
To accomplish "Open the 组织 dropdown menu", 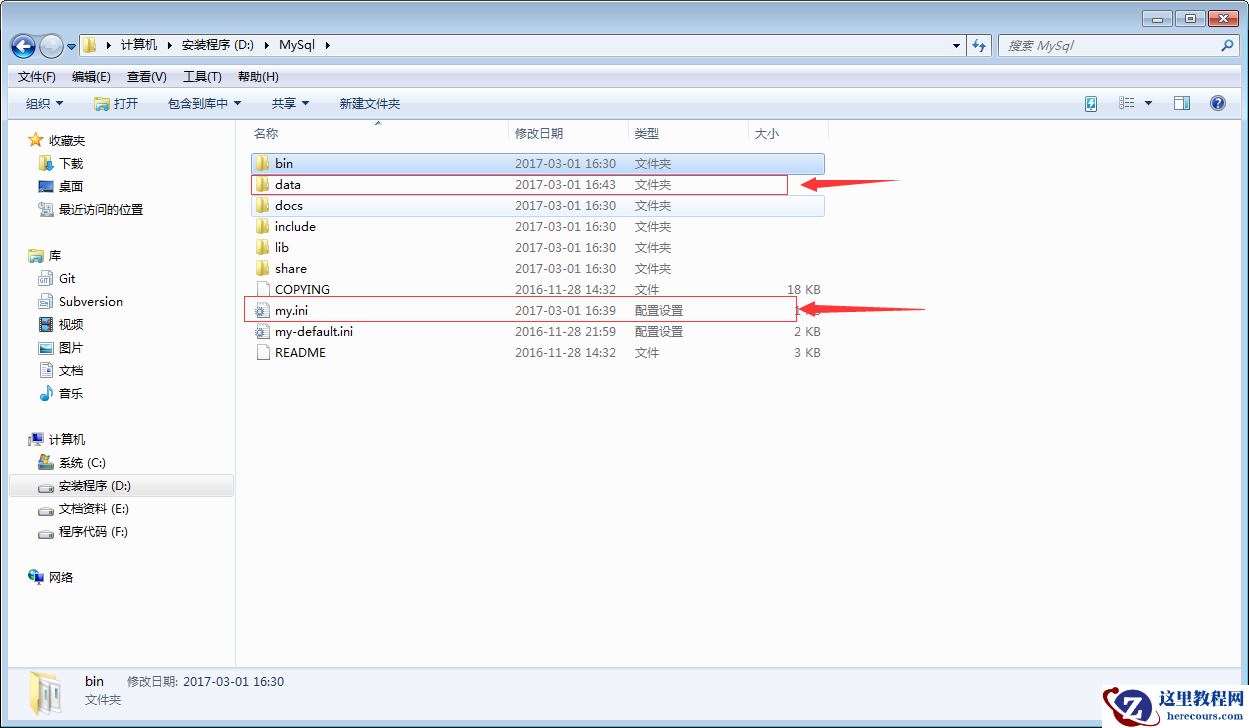I will 44,104.
